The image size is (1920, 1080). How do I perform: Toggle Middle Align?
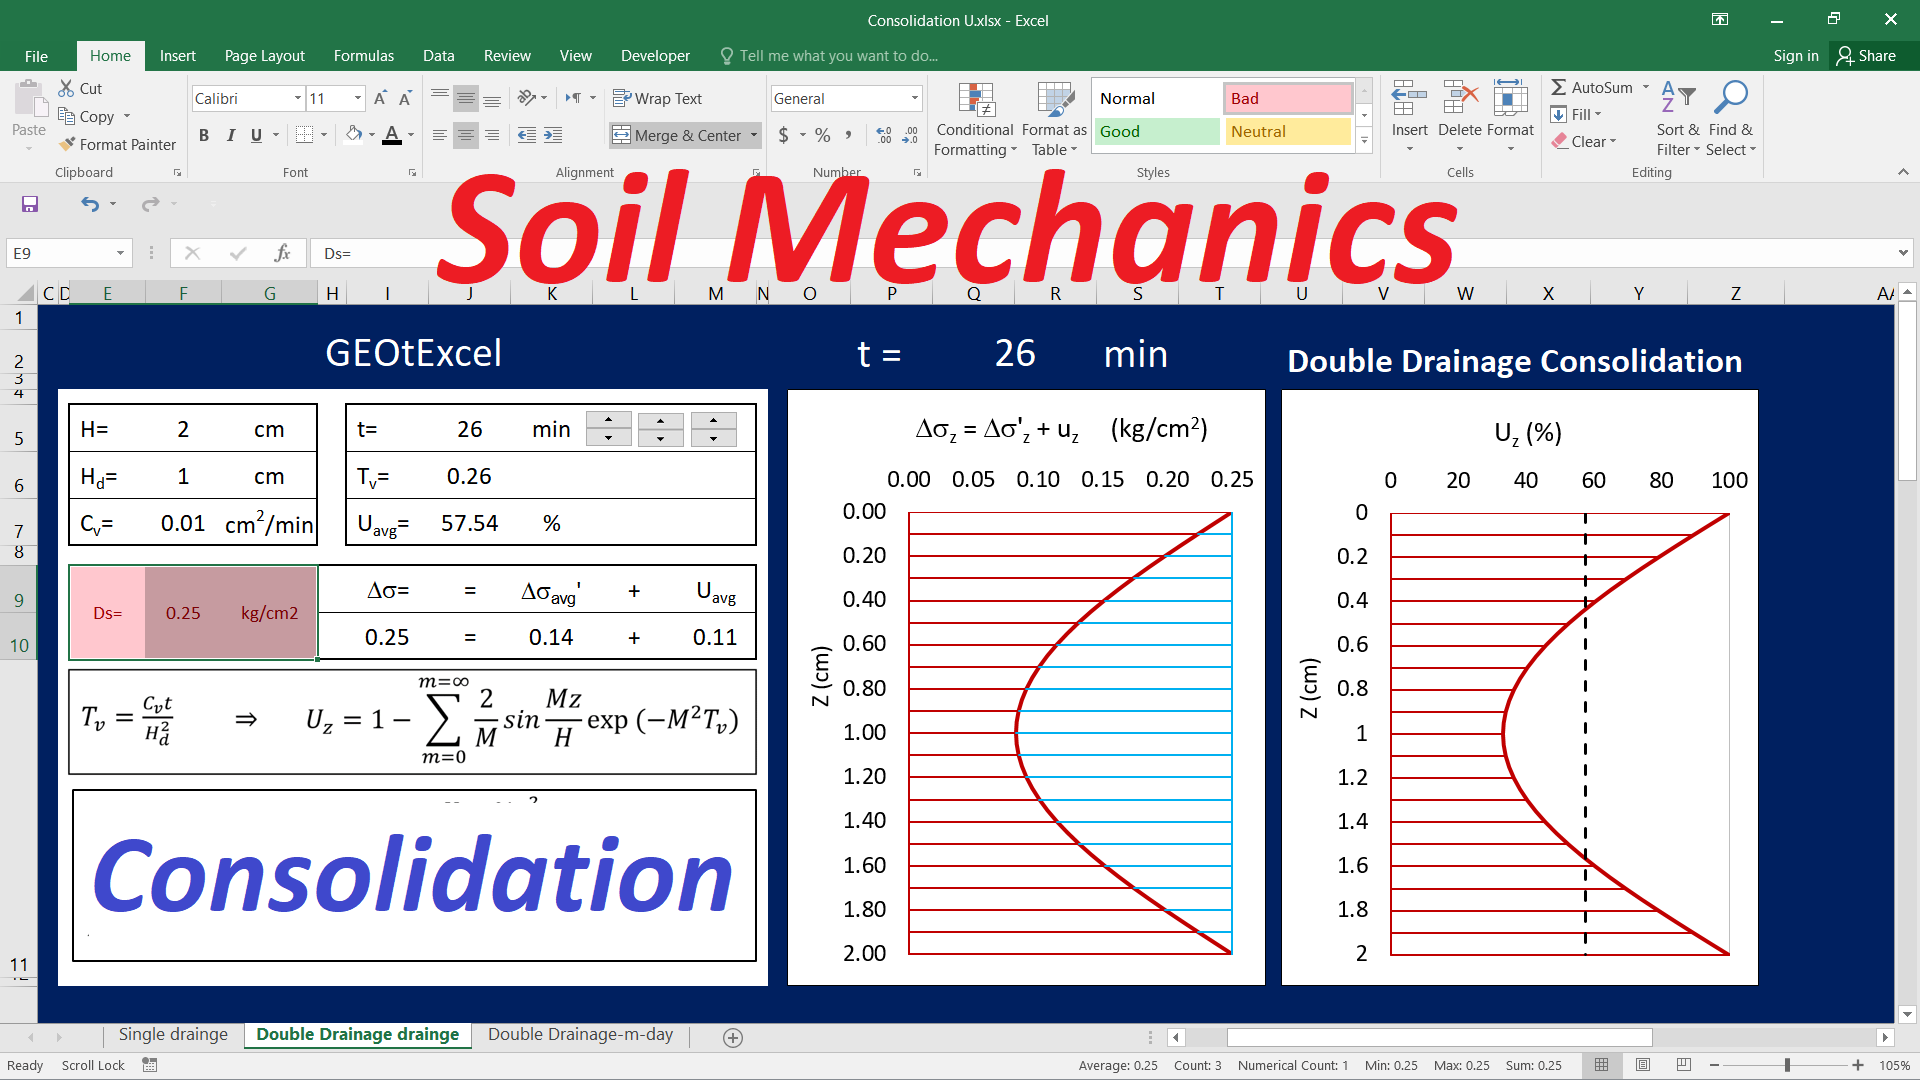point(466,98)
